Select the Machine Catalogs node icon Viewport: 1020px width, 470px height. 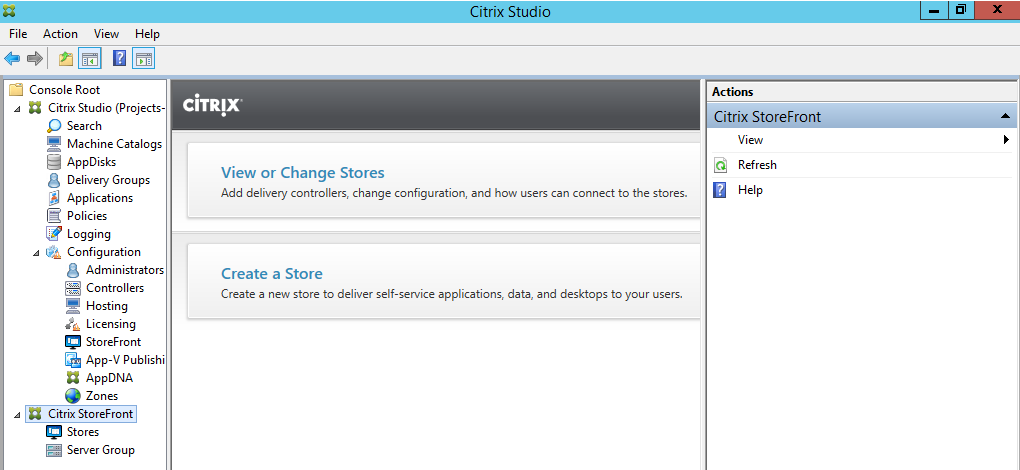pyautogui.click(x=55, y=144)
